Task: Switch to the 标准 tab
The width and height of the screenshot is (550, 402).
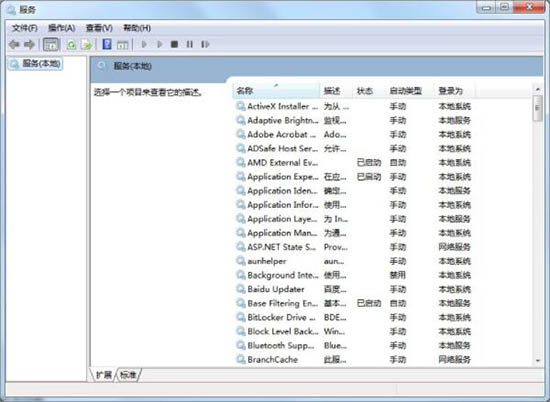Action: tap(128, 375)
